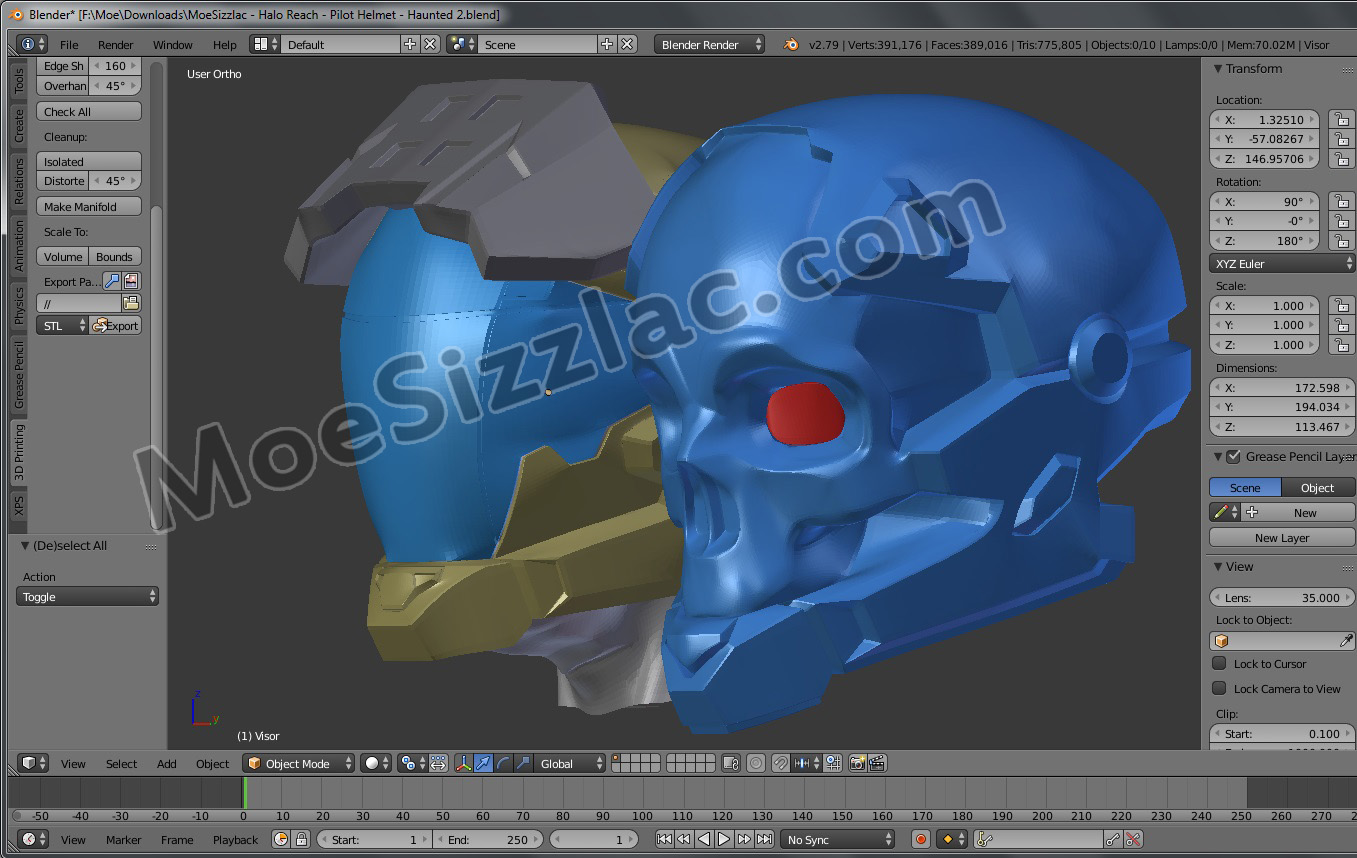Viewport: 1357px width, 858px height.
Task: Open the file browser folder icon for export path
Action: click(x=131, y=302)
